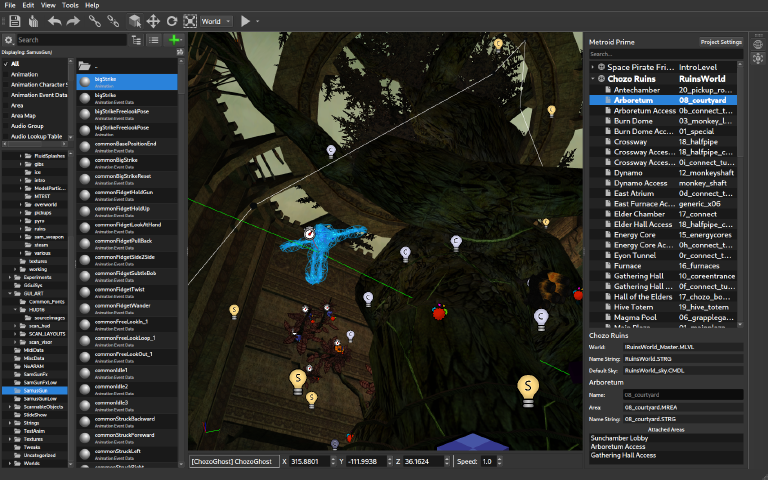This screenshot has width=768, height=480.
Task: Select the Rotate tool icon
Action: pyautogui.click(x=172, y=20)
